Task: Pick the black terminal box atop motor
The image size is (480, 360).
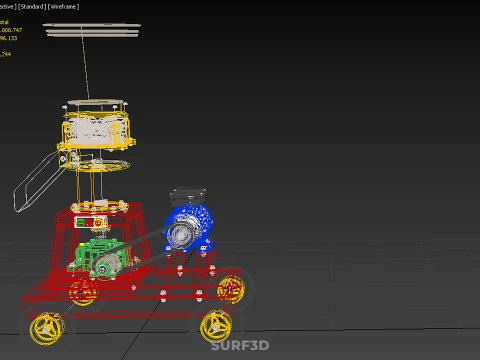Action: click(188, 196)
